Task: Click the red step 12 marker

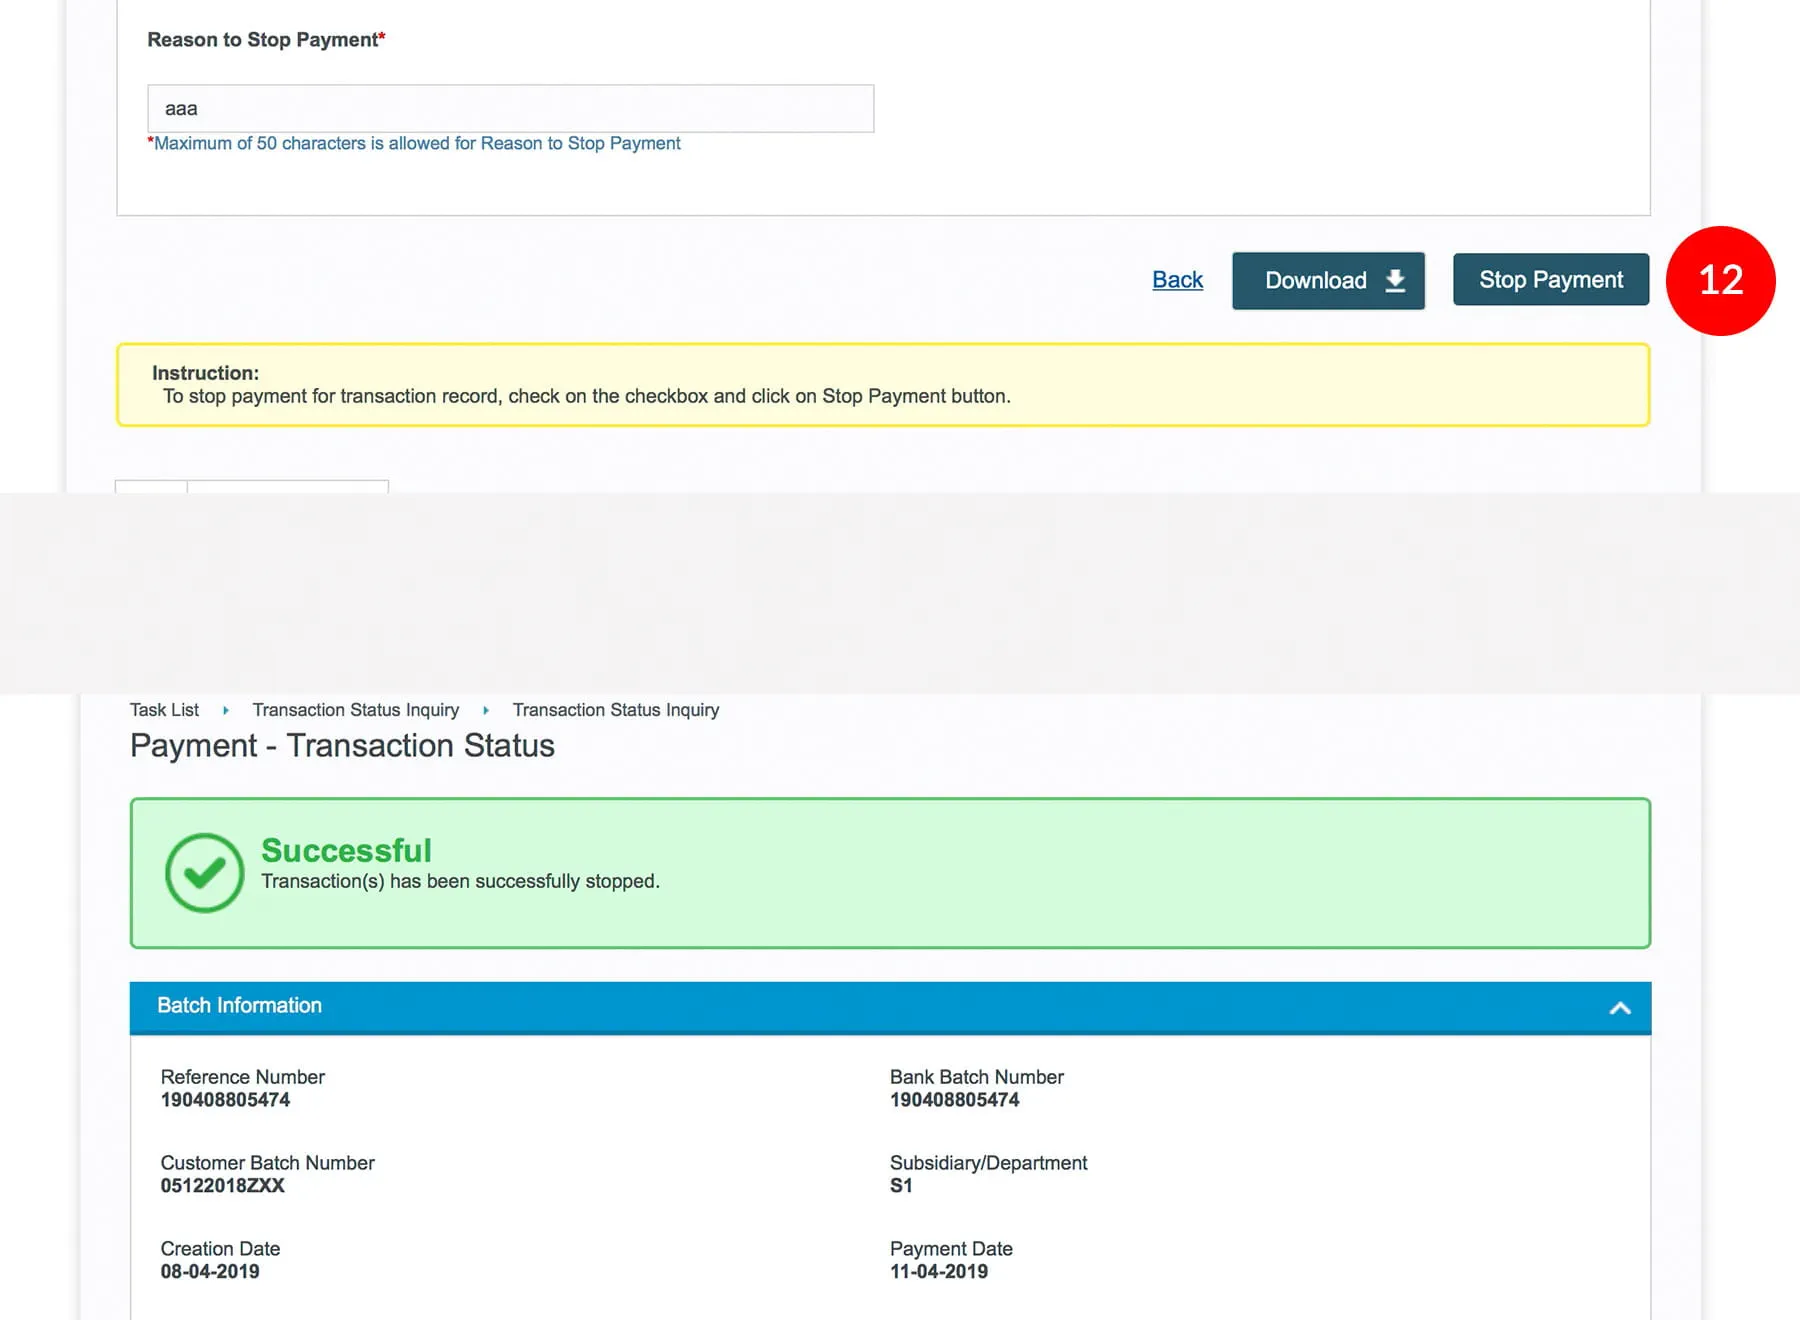Action: 1720,281
